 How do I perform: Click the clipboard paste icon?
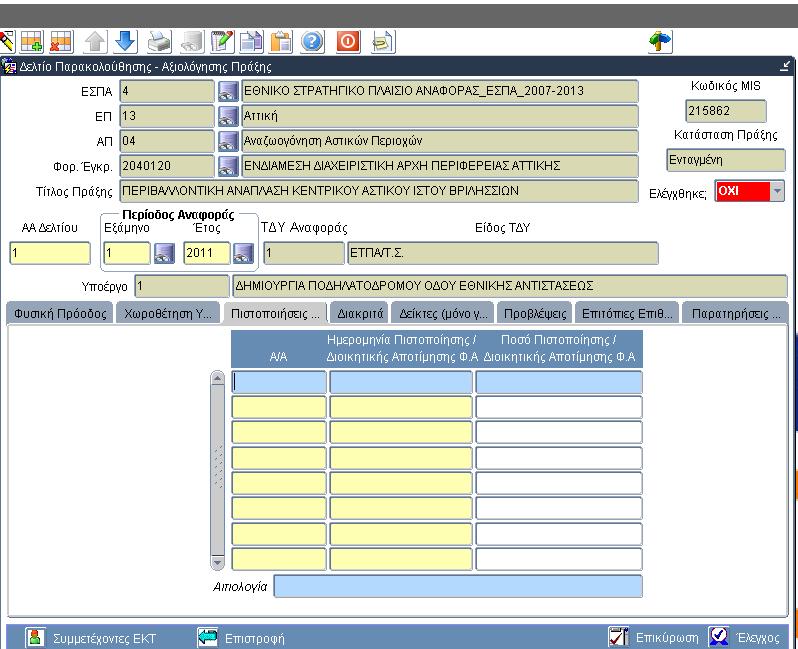[x=281, y=41]
